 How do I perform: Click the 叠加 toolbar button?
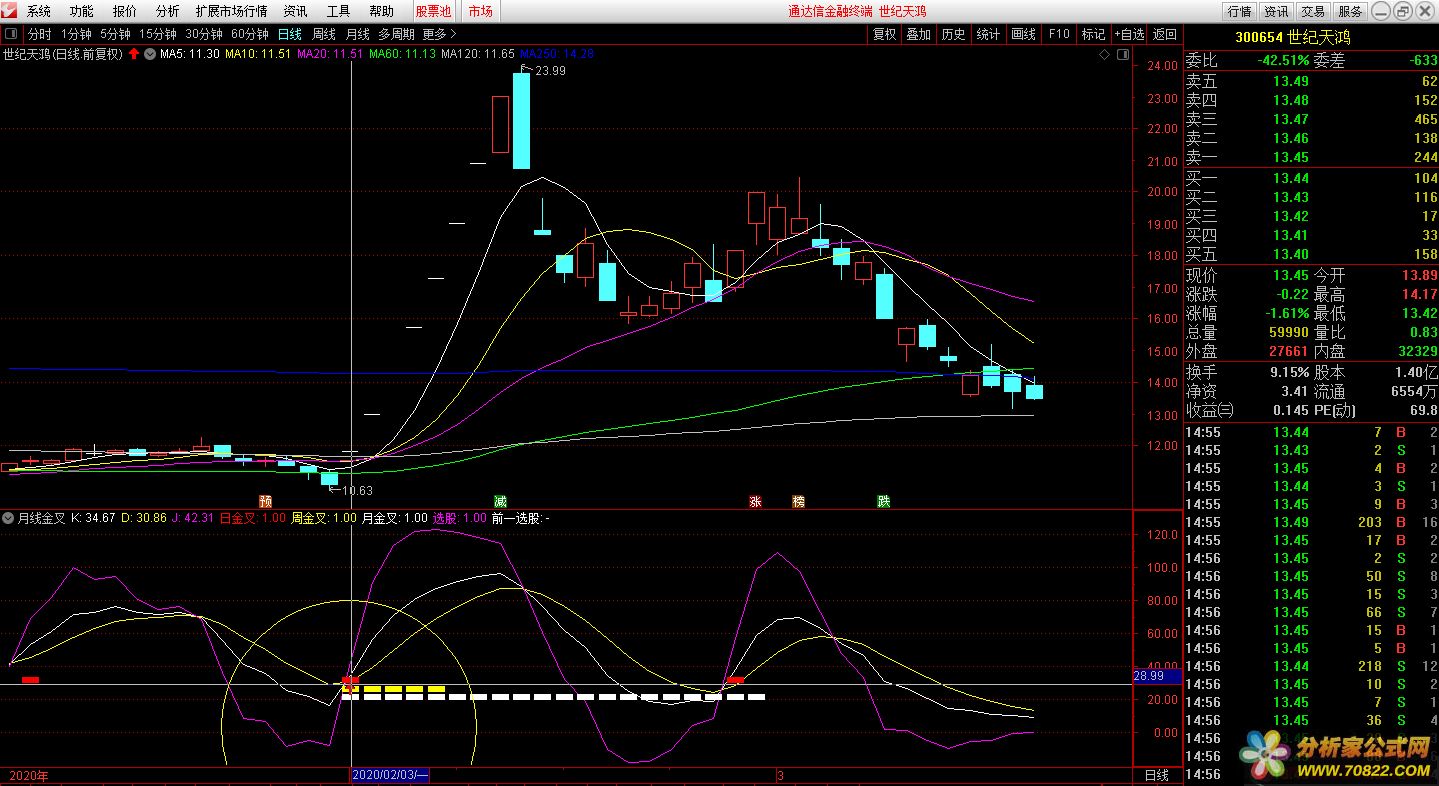tap(918, 34)
